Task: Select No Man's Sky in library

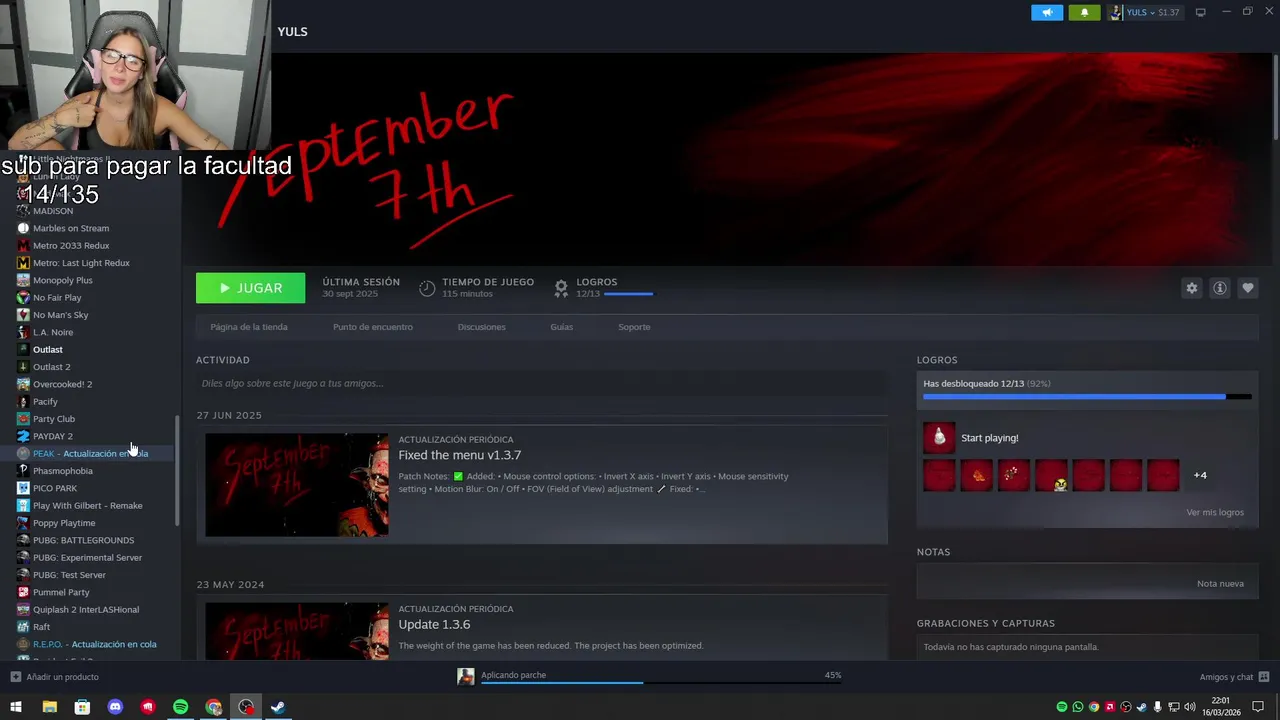Action: (60, 315)
